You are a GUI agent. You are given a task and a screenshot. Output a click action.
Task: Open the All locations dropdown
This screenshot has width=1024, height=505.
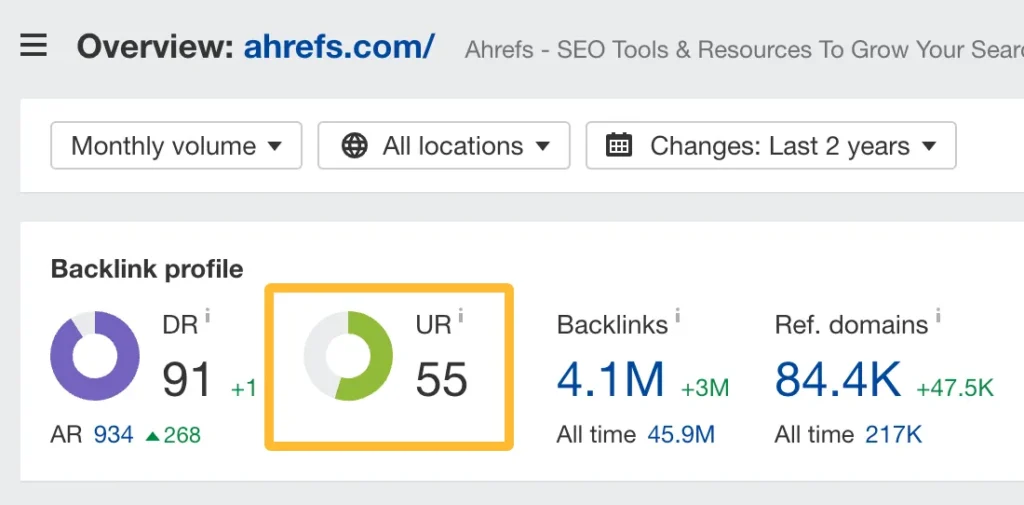click(444, 146)
